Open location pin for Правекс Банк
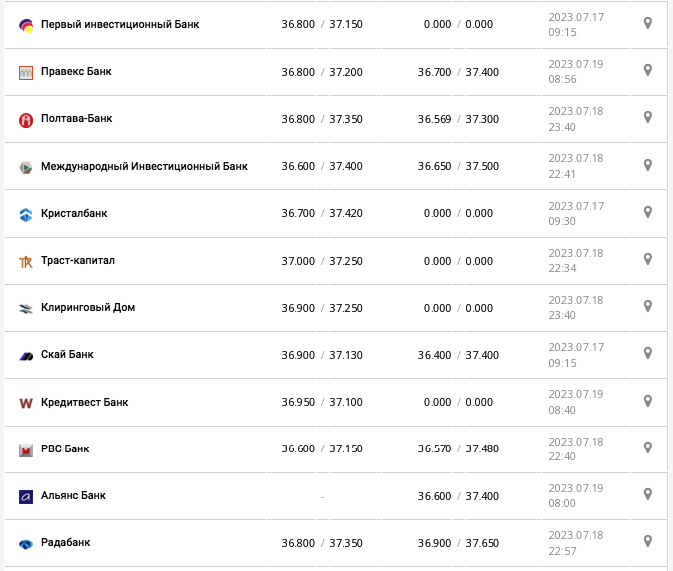Screen dimensions: 673x571 [x=648, y=70]
